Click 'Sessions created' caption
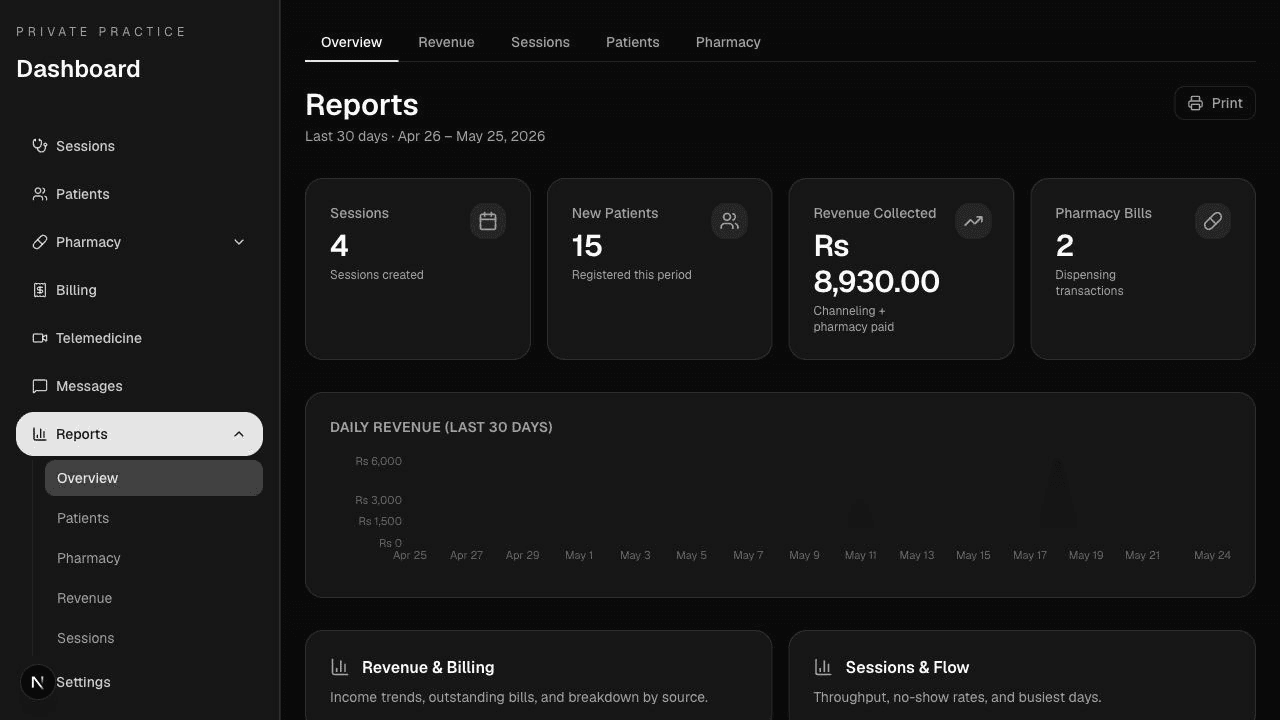 [377, 275]
